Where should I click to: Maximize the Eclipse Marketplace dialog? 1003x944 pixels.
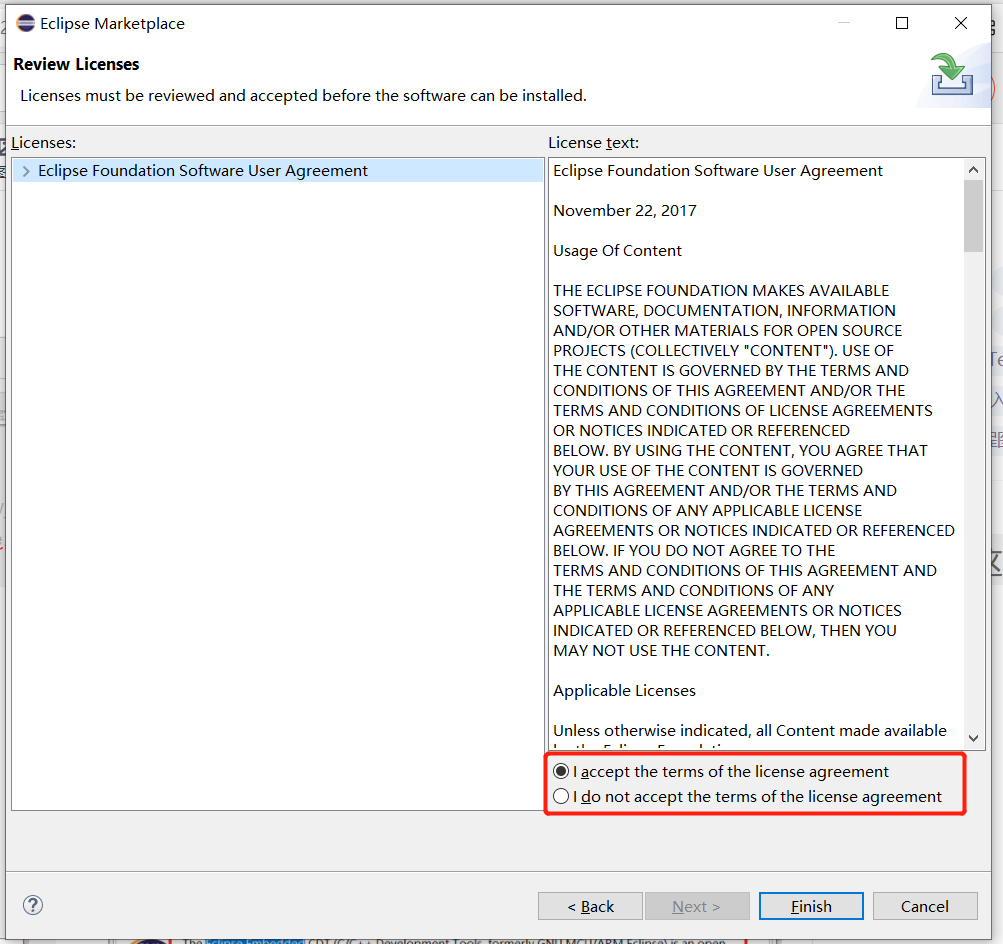click(x=902, y=24)
